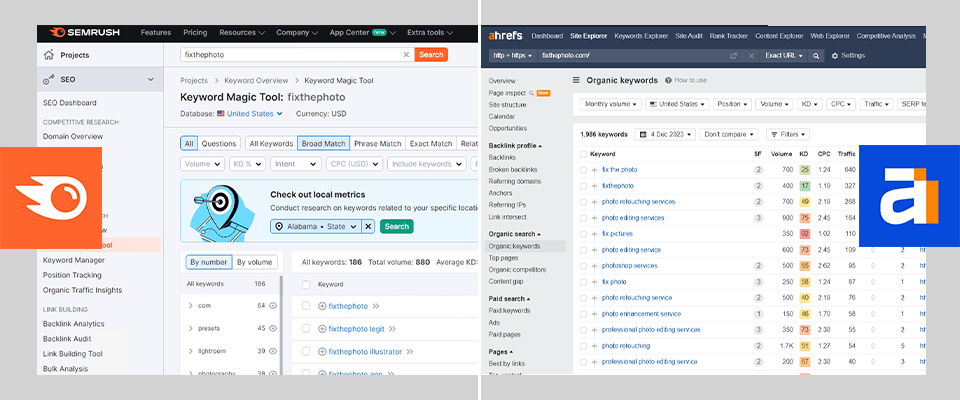The image size is (960, 400).
Task: Click the question-mark How to use icon
Action: [x=668, y=80]
